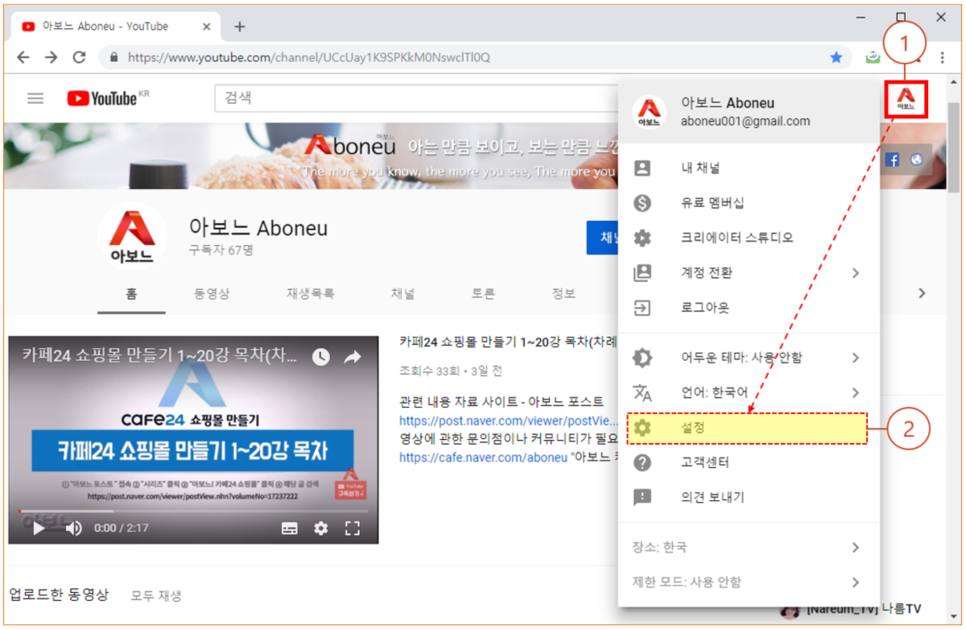Toggle video subtitles button

tap(290, 528)
